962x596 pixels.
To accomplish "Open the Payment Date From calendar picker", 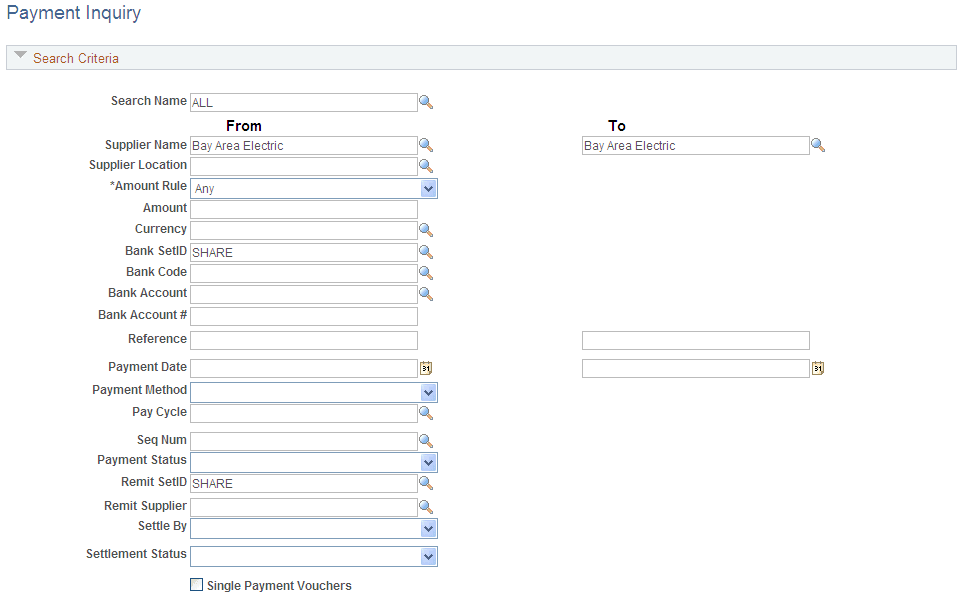I will (425, 368).
